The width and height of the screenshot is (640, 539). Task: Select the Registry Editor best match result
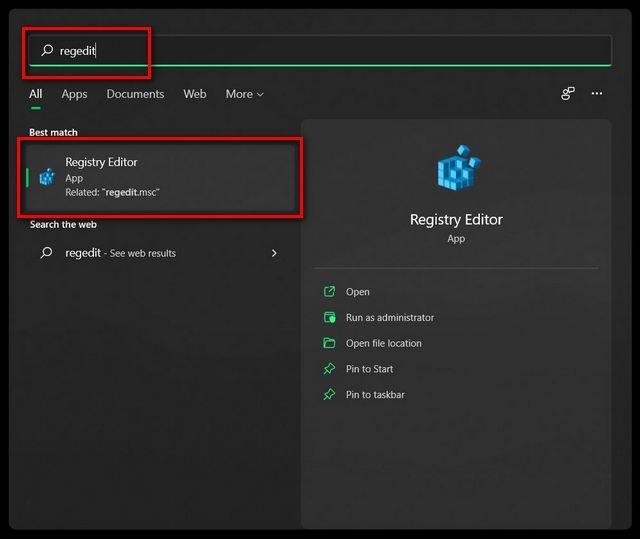(x=160, y=177)
